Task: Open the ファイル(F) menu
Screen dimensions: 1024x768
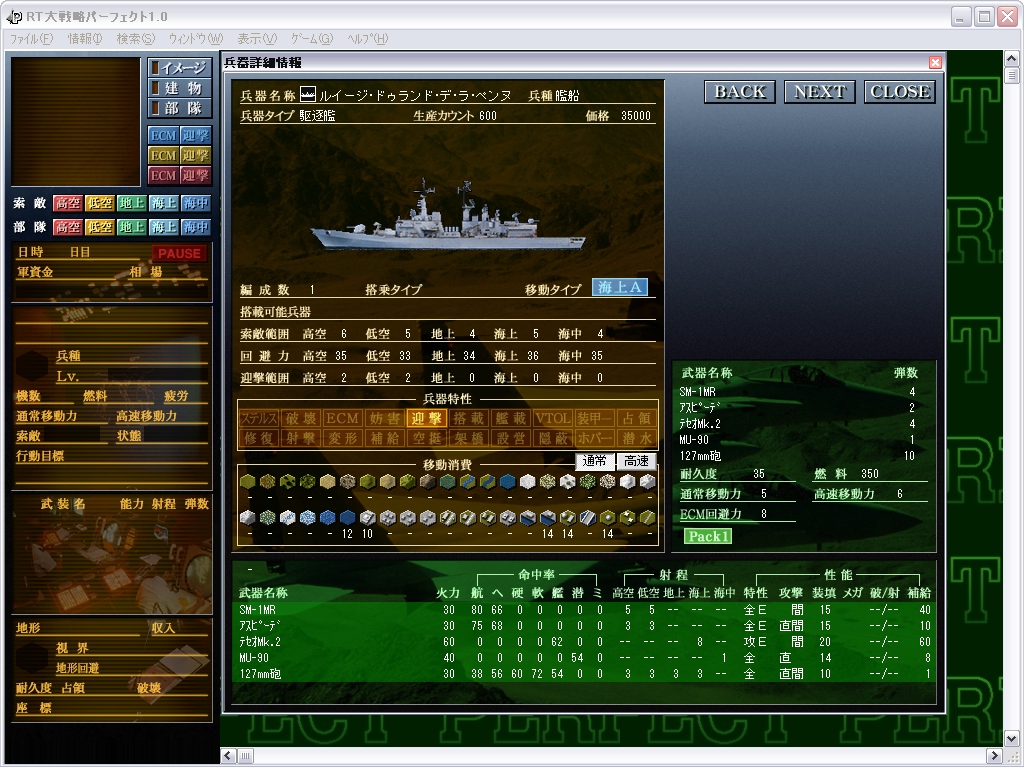Action: [30, 39]
